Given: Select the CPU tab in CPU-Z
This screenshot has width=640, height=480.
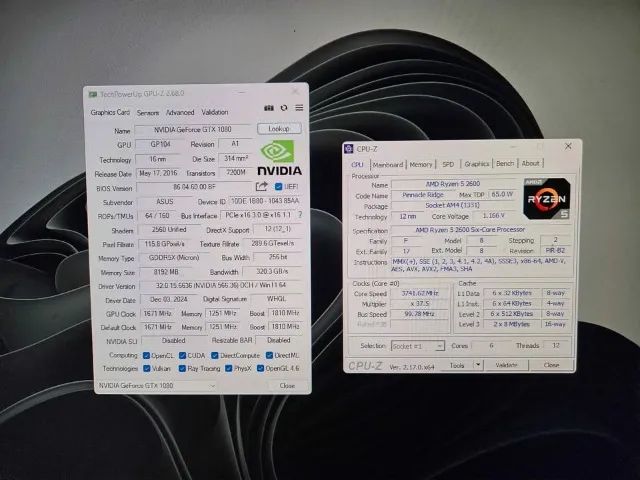Looking at the screenshot, I should [357, 164].
